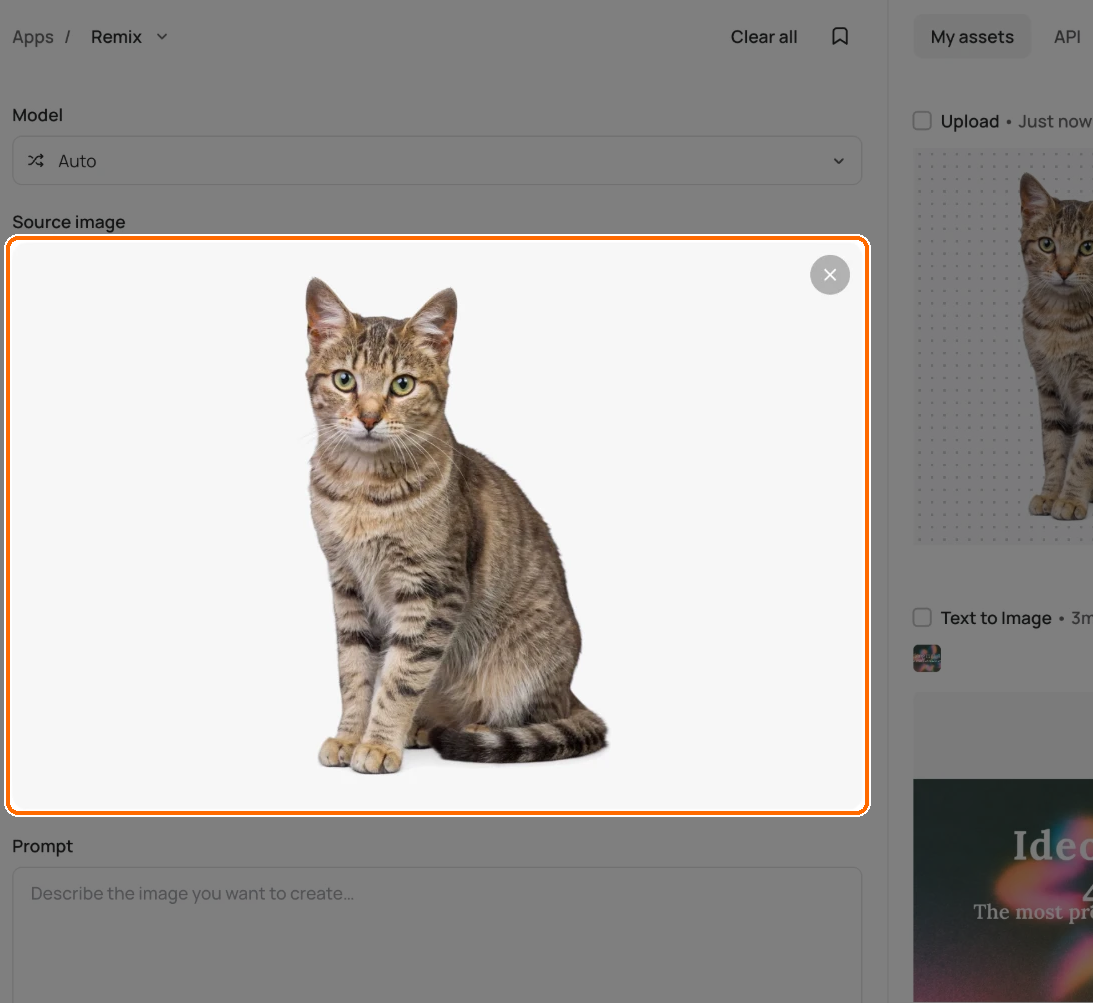Screen dimensions: 1093x1003
Task: Switch to the API tab
Action: [1067, 37]
